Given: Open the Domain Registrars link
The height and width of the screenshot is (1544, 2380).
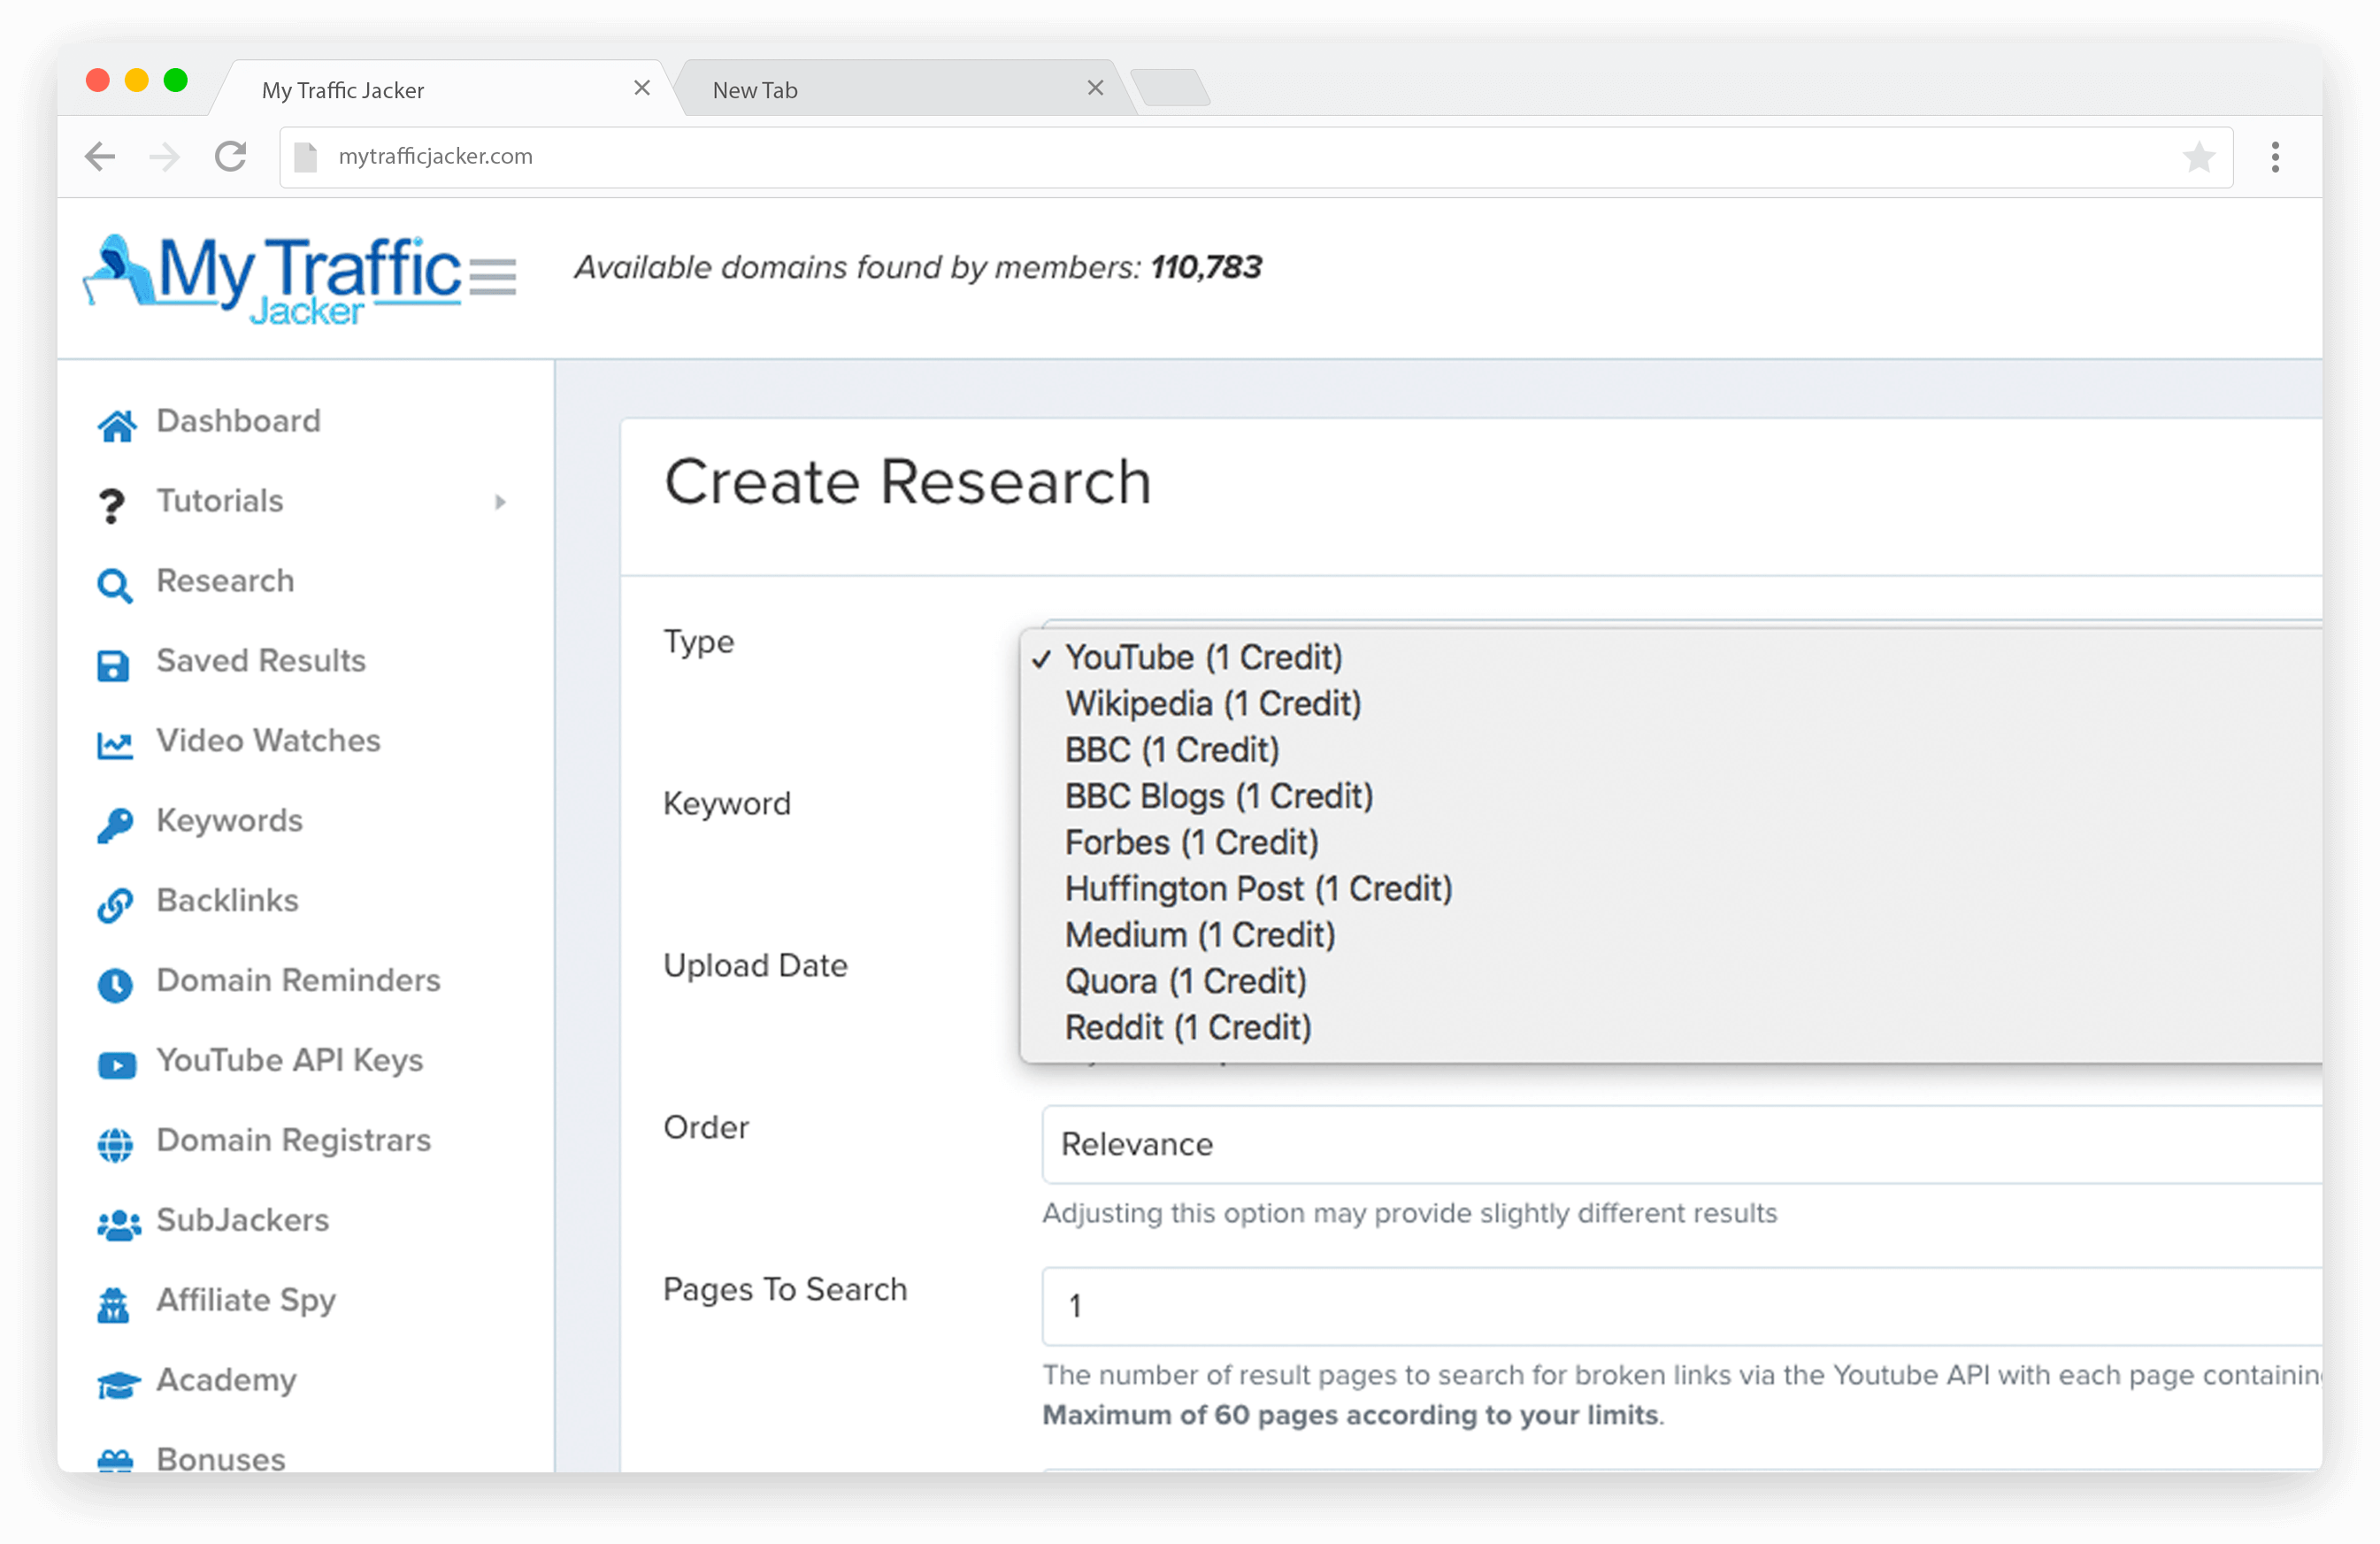Looking at the screenshot, I should pos(293,1141).
